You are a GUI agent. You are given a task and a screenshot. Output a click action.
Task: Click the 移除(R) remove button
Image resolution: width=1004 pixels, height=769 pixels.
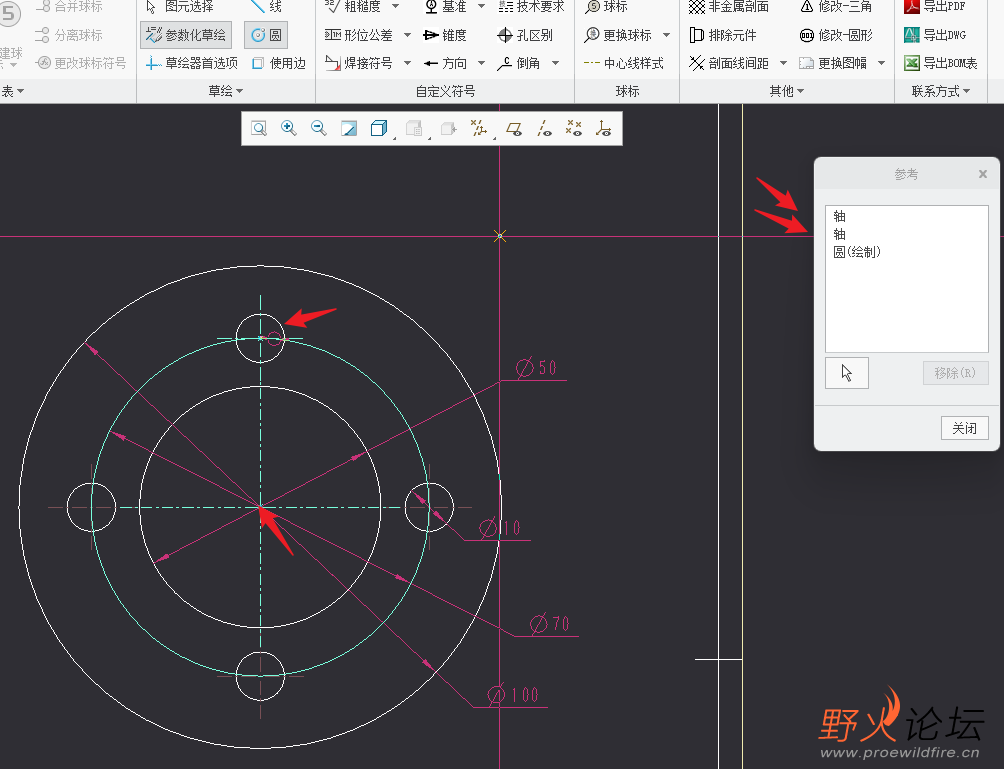(955, 373)
